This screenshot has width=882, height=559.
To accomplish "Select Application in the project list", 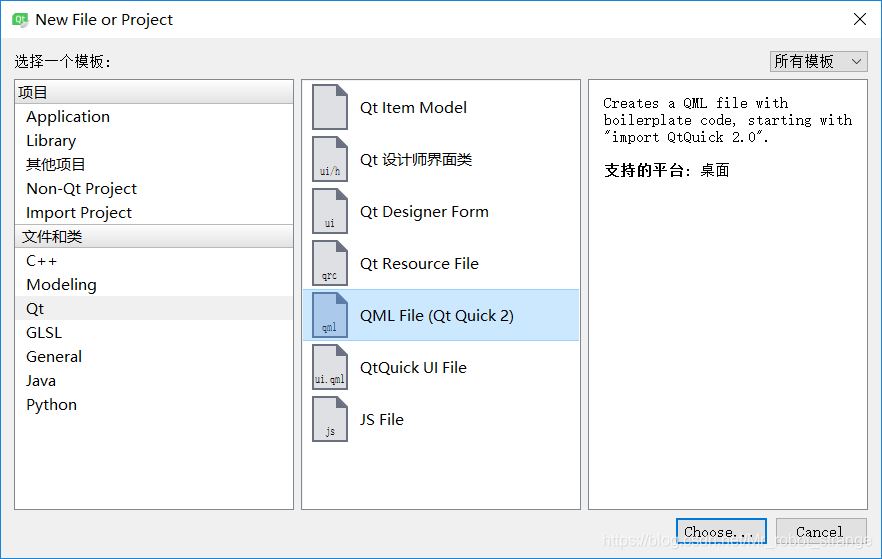I will 154,116.
